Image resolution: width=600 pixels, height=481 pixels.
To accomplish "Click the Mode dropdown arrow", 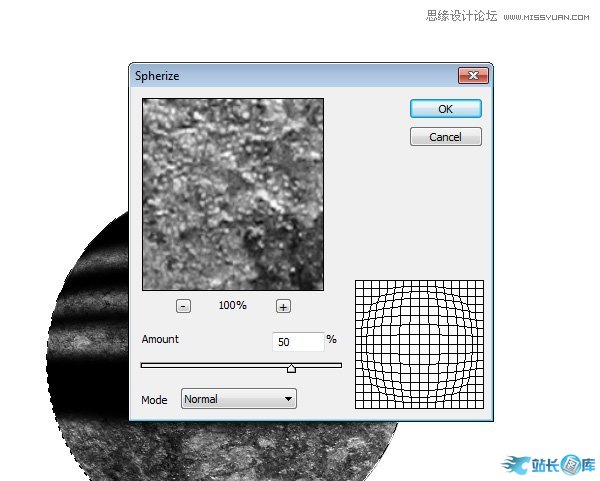I will [289, 399].
